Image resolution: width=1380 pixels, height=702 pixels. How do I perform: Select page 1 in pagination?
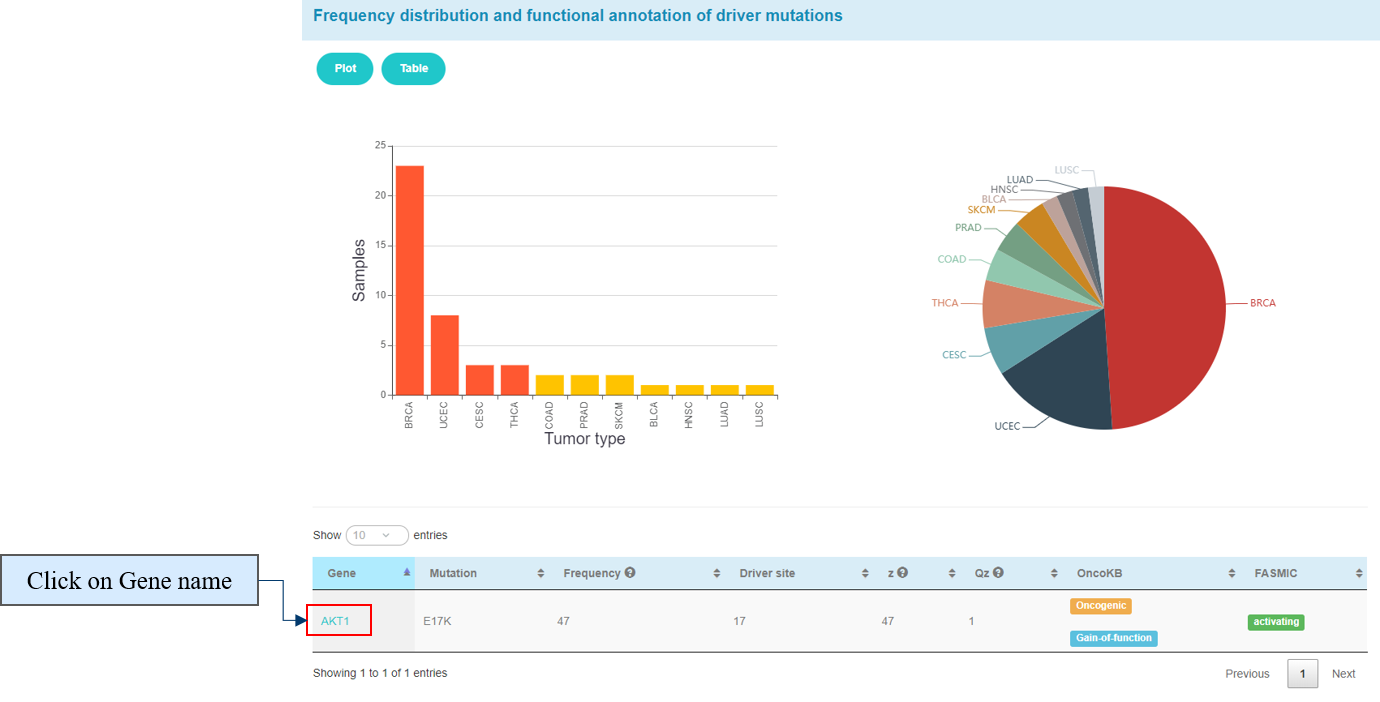[x=1302, y=673]
